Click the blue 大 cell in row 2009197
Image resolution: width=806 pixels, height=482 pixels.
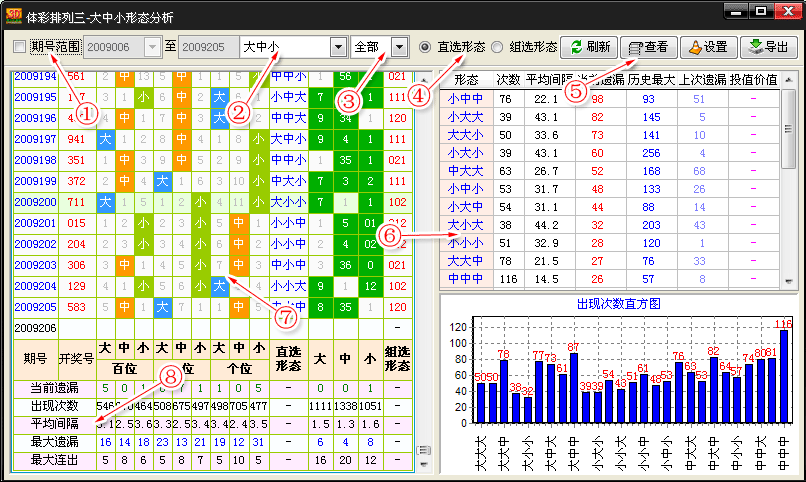[104, 139]
